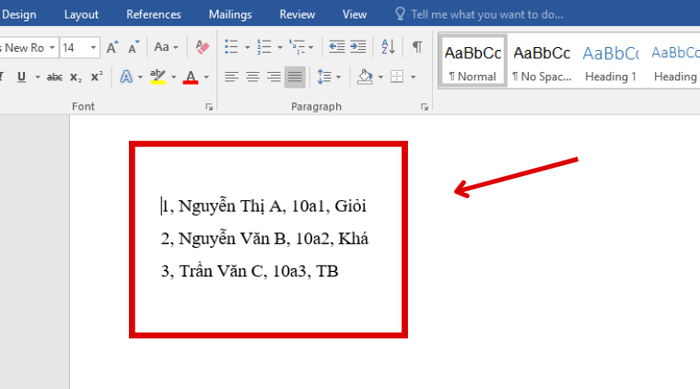Click the line '1, Nguyễn Thị A, 10a1, Giỏi'

click(x=264, y=206)
